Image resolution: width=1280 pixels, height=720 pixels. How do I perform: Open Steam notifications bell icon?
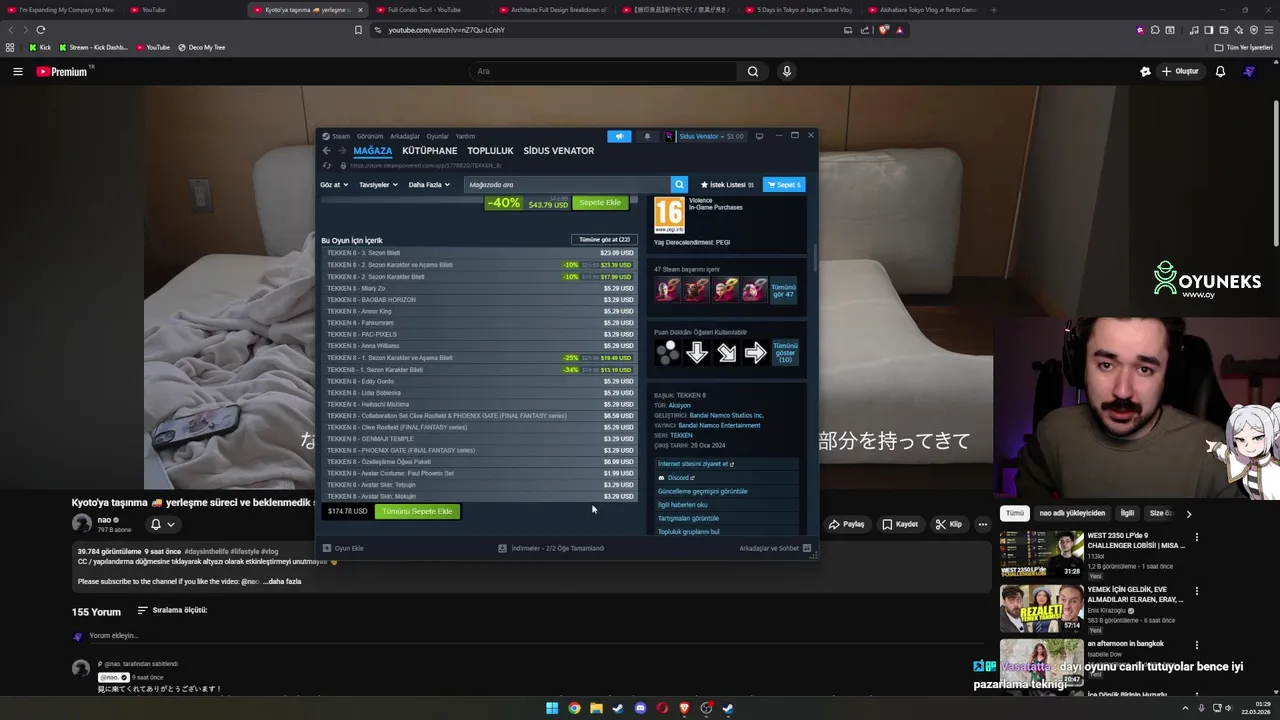coord(647,136)
